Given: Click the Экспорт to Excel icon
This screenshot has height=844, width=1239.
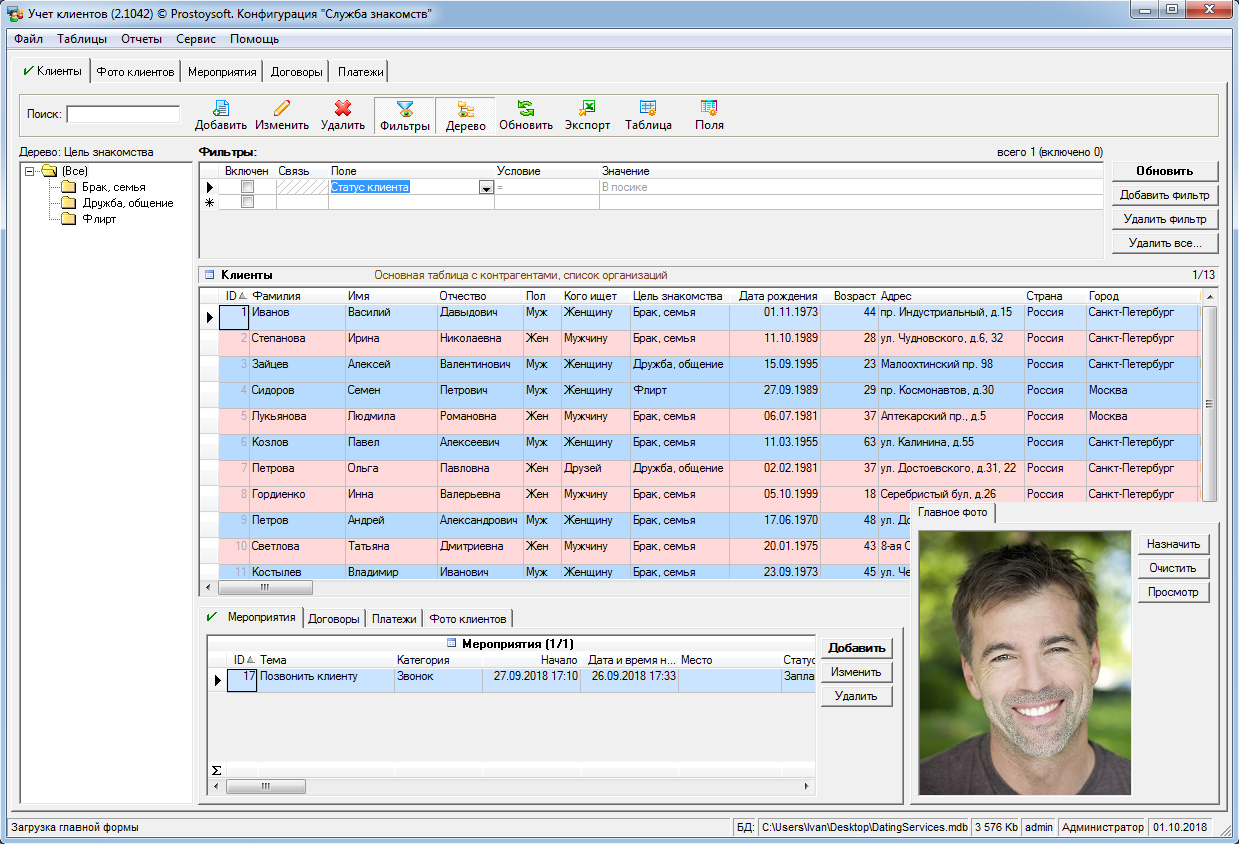Looking at the screenshot, I should 587,109.
